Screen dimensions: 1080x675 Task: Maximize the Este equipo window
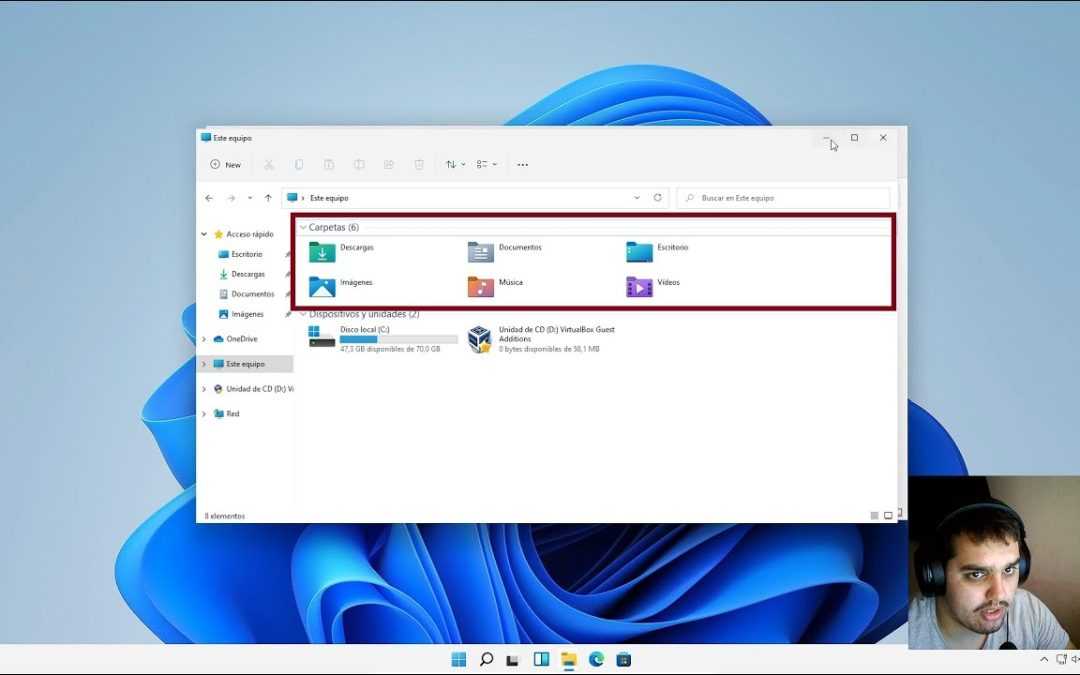(x=854, y=138)
